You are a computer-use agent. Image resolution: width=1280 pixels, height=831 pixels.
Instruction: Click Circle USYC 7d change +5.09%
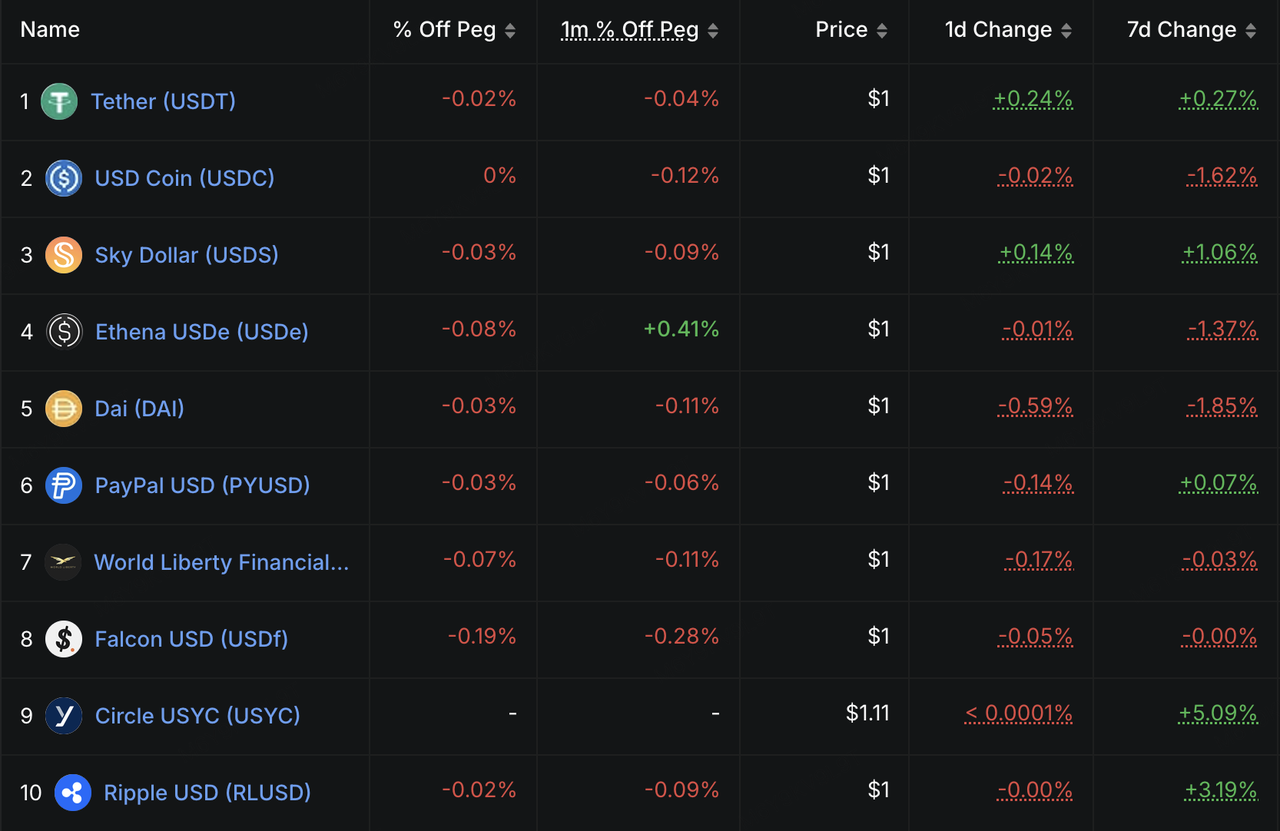pos(1218,713)
